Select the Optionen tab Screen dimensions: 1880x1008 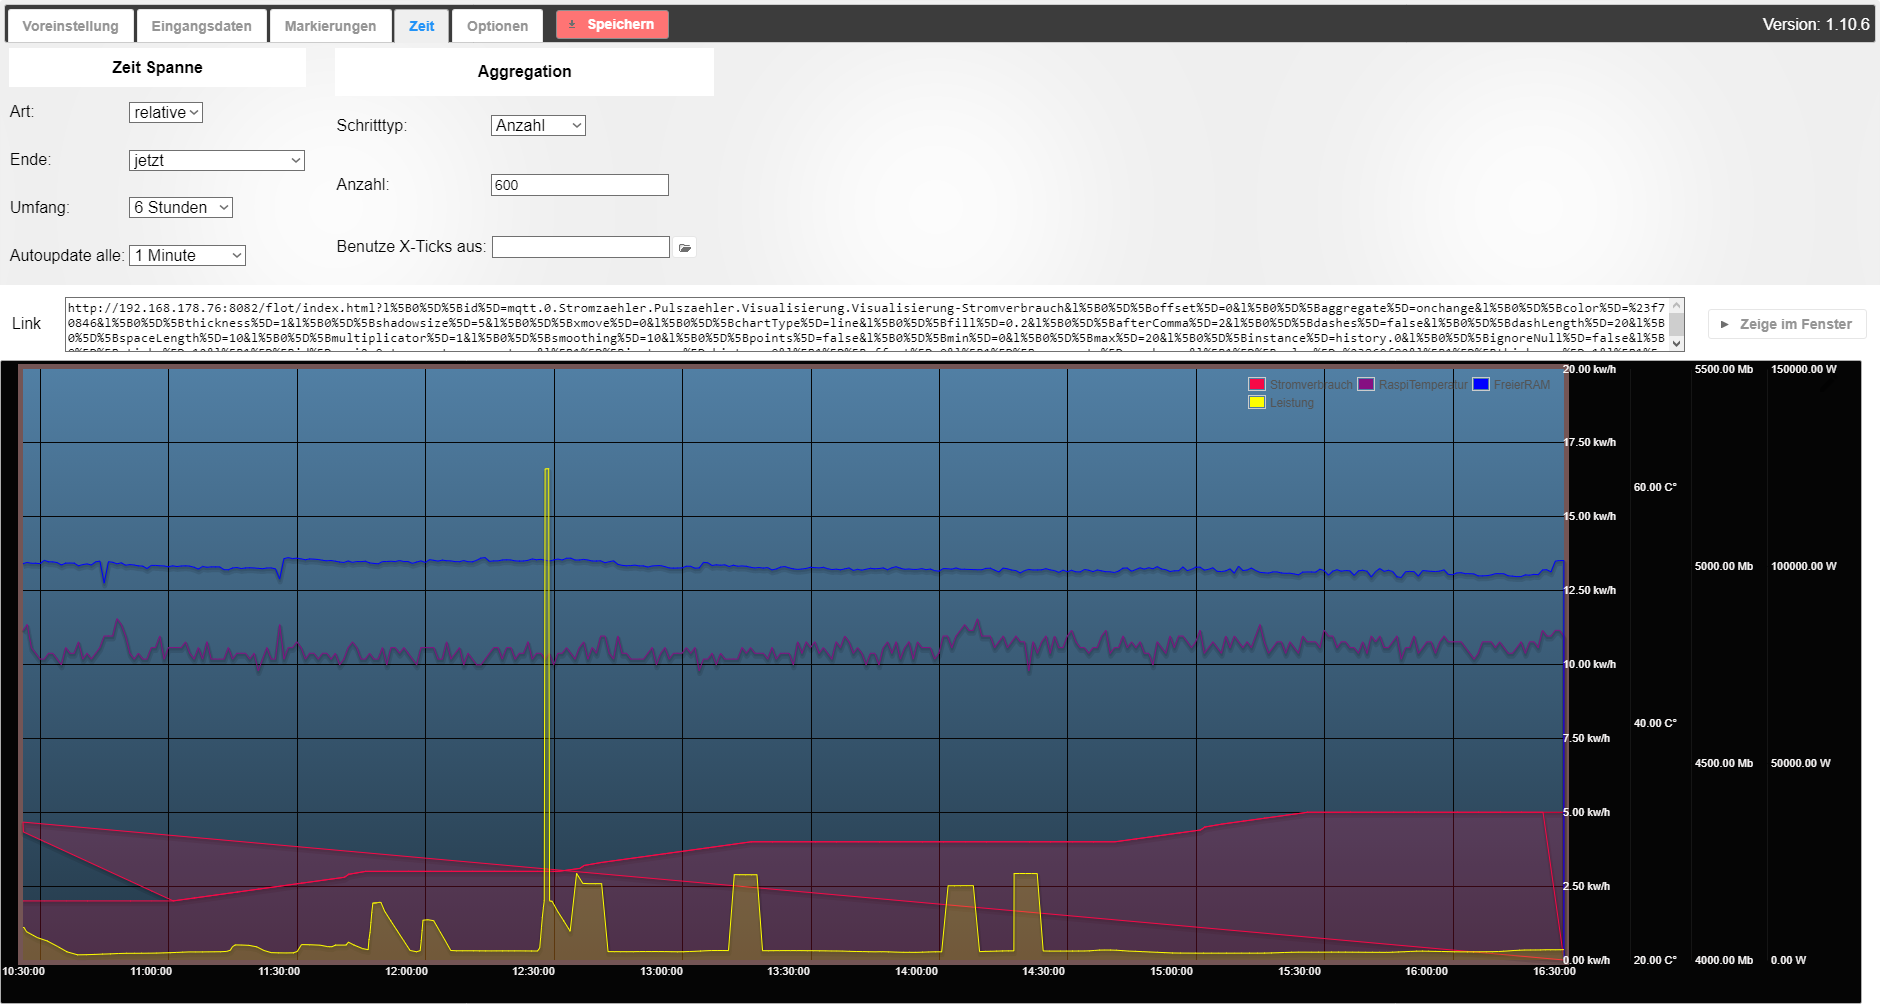pos(497,26)
